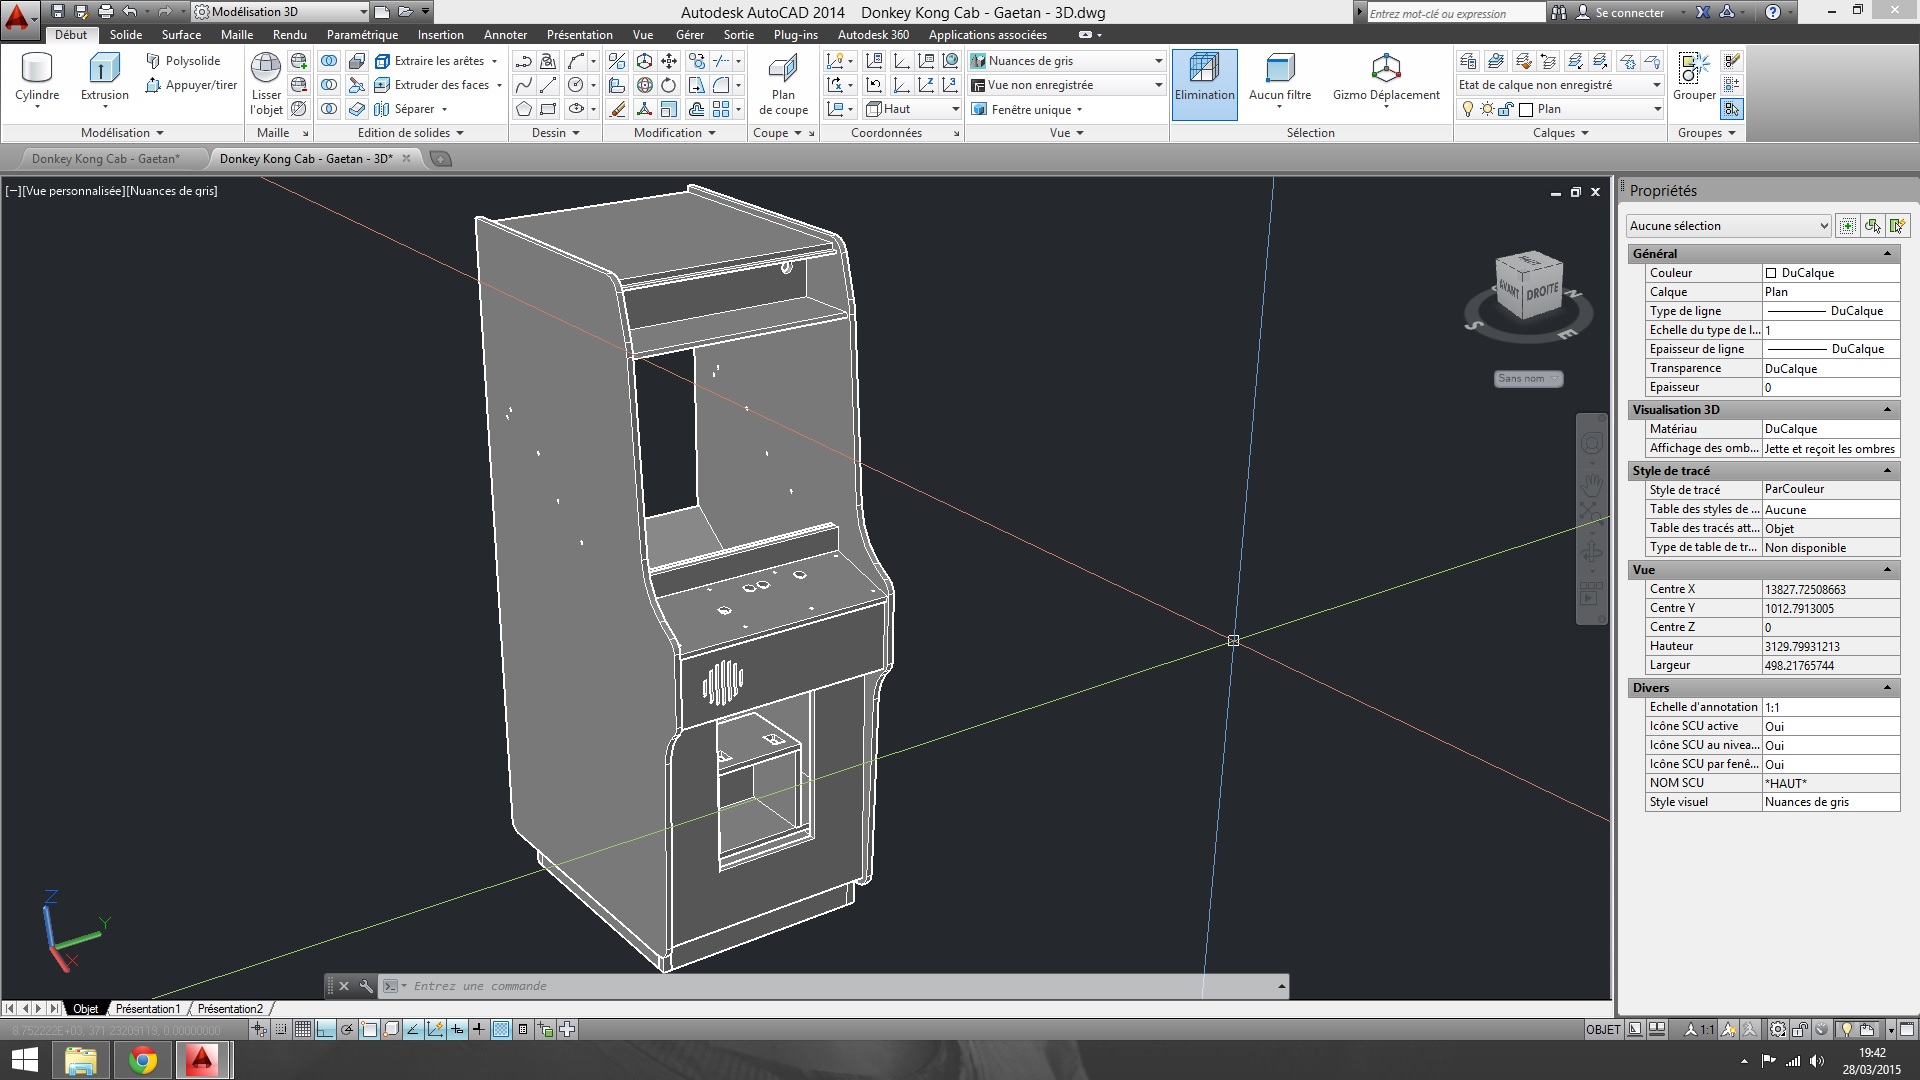Toggle layer lock icon for Plan
This screenshot has height=1080, width=1920.
coord(1505,109)
